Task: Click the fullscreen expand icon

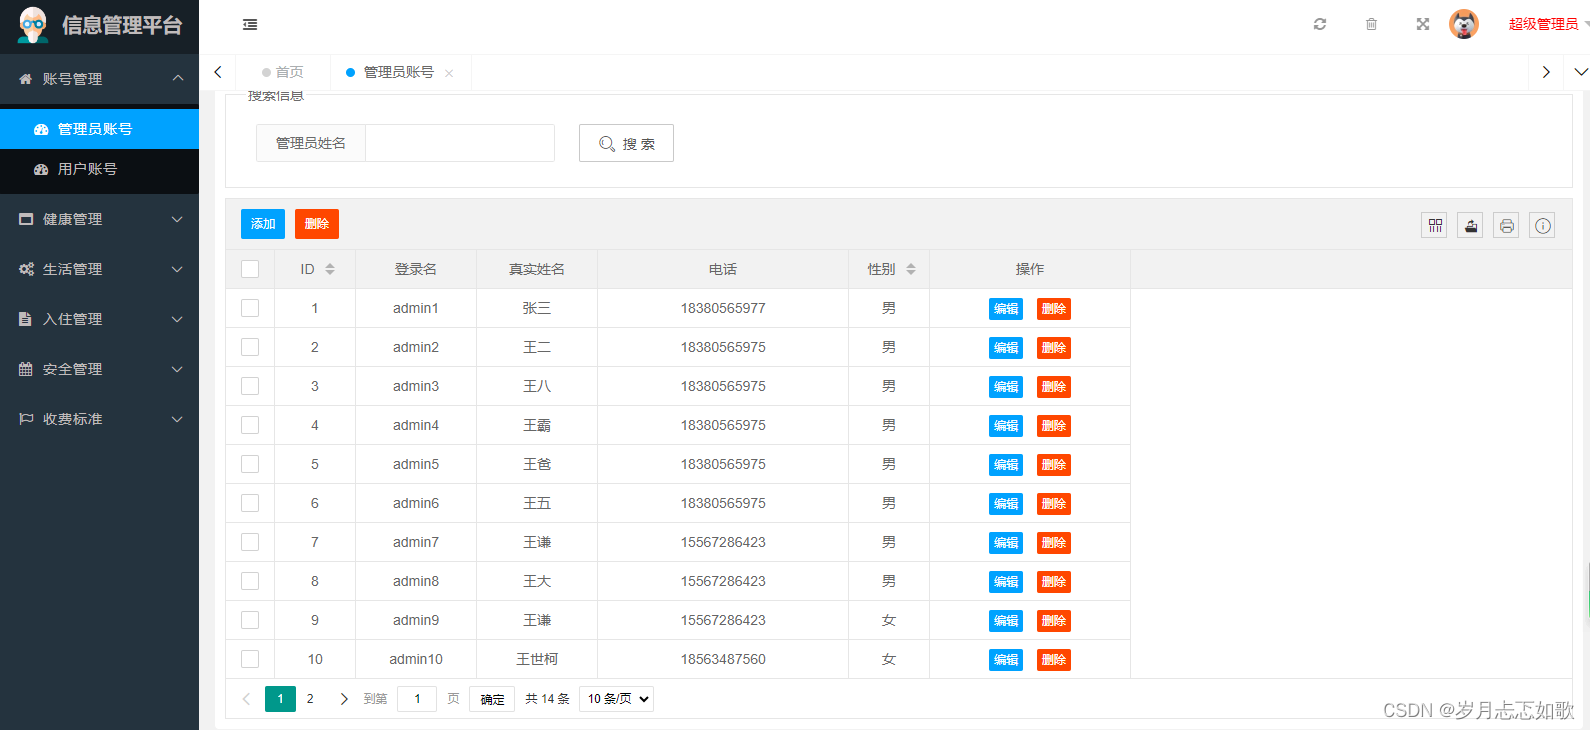Action: tap(1423, 24)
